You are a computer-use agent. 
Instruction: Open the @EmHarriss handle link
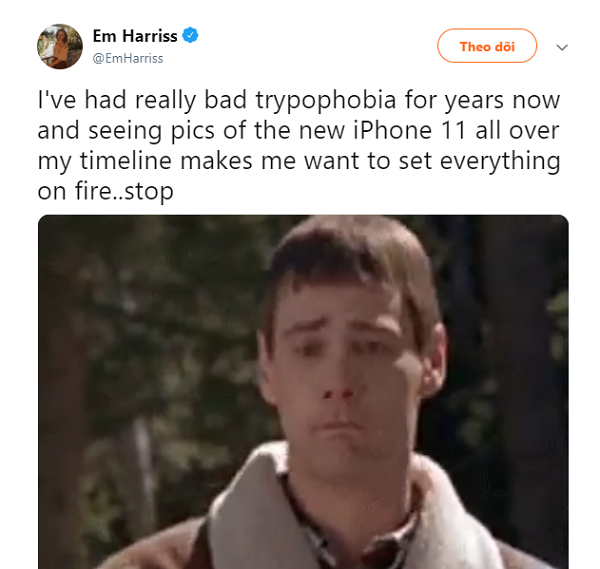click(x=128, y=59)
